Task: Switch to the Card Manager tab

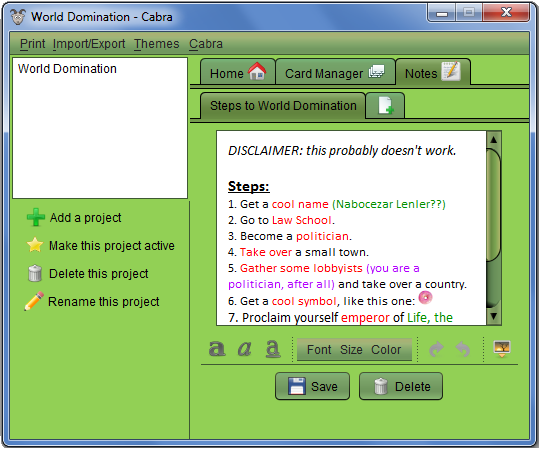Action: pos(335,72)
